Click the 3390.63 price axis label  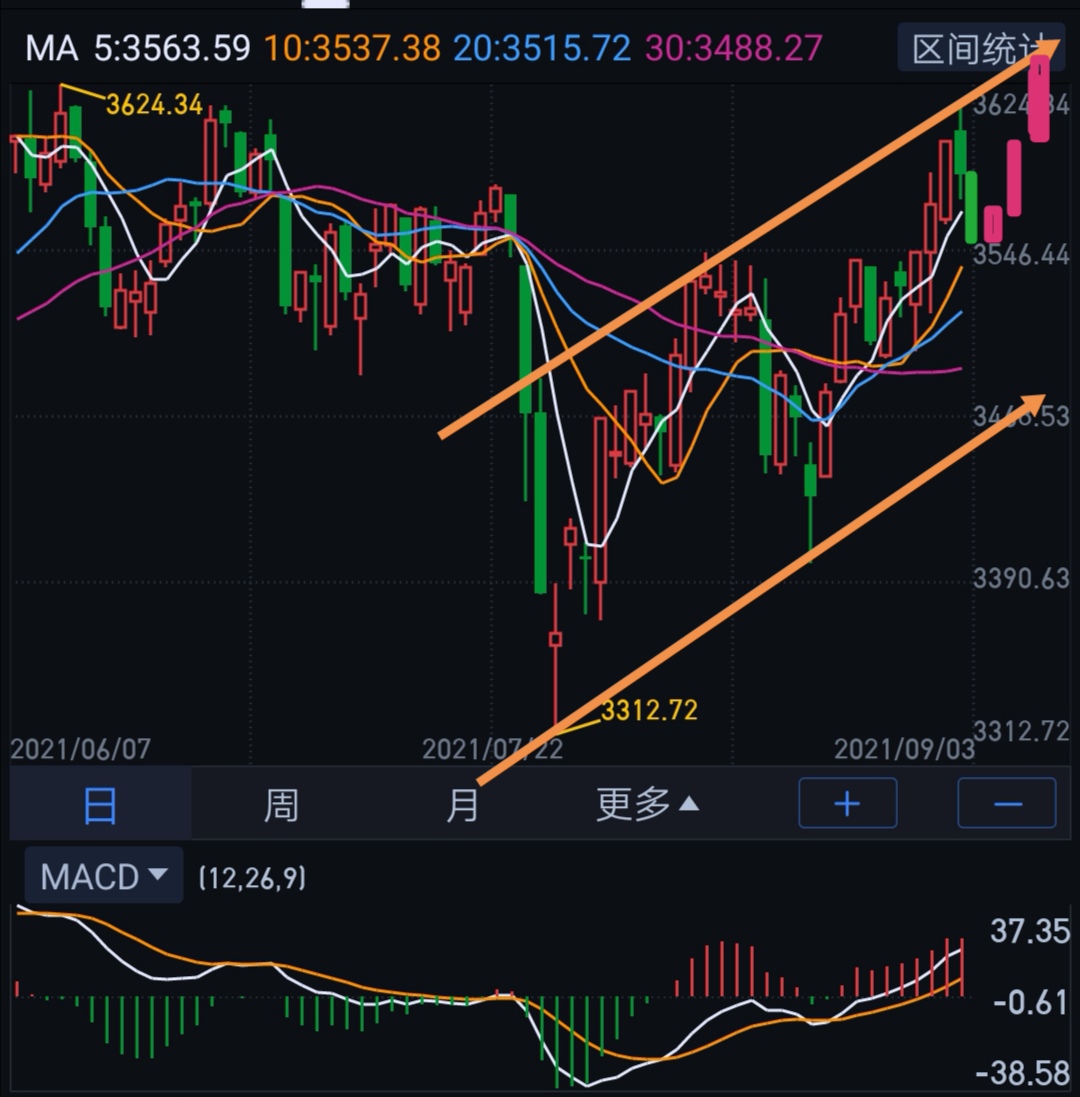tap(1021, 578)
